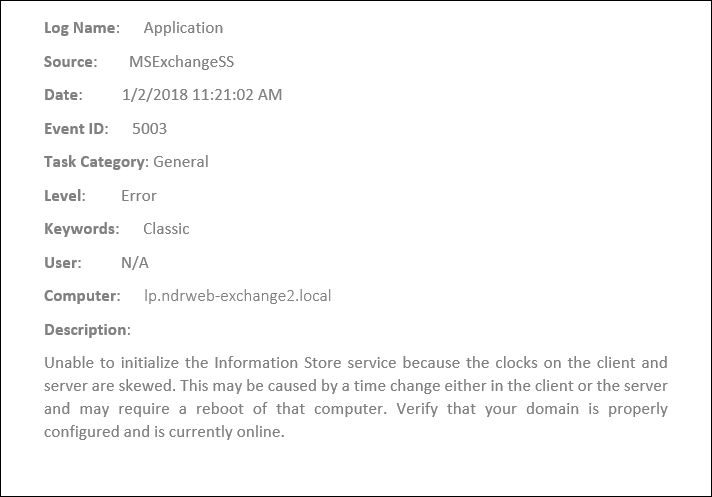Image resolution: width=712 pixels, height=497 pixels.
Task: Click the User label
Action: tap(63, 263)
